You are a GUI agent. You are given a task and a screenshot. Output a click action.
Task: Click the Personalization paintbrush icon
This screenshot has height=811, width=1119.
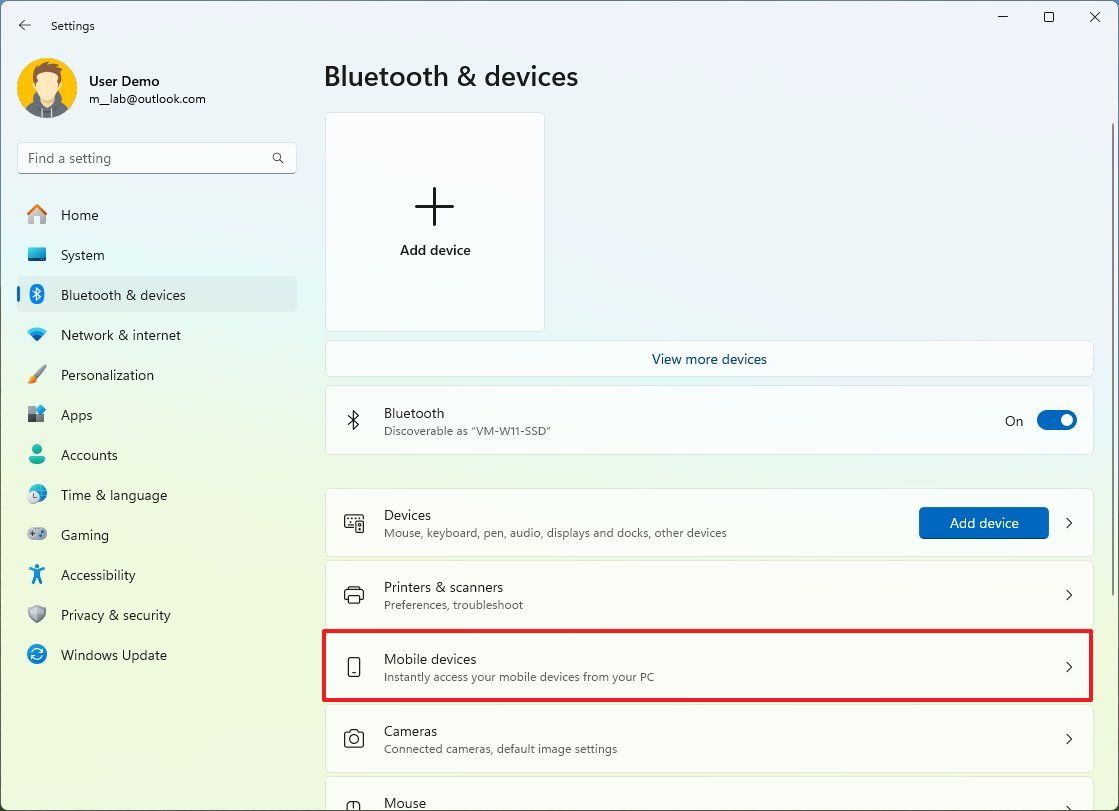37,374
